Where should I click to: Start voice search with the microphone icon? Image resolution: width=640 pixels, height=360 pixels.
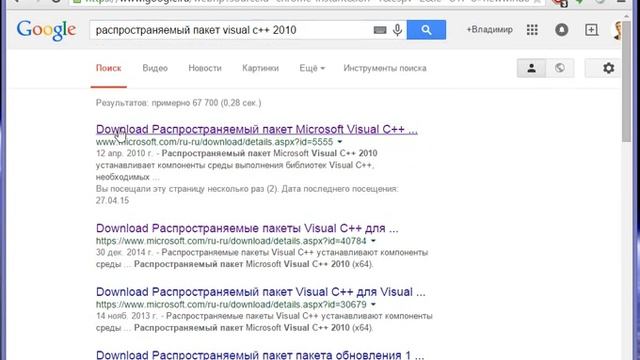coord(397,30)
